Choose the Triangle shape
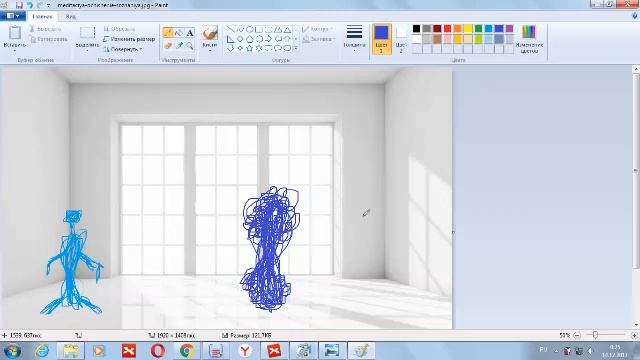 tap(287, 30)
